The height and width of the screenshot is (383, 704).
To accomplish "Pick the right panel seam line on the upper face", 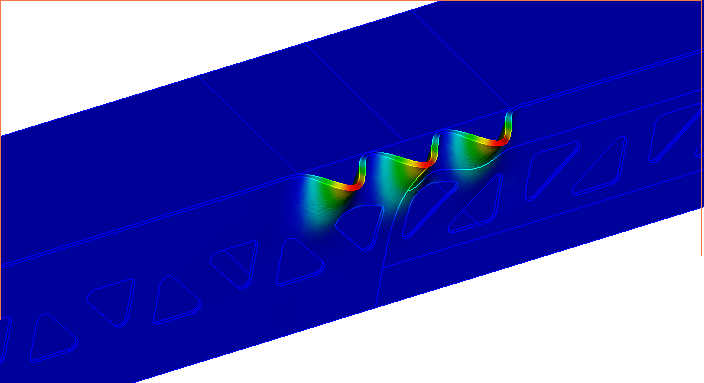I will [460, 60].
